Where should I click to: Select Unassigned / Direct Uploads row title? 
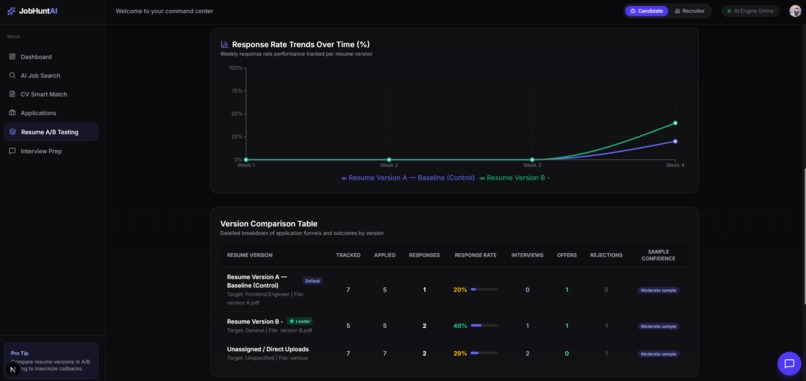point(268,349)
